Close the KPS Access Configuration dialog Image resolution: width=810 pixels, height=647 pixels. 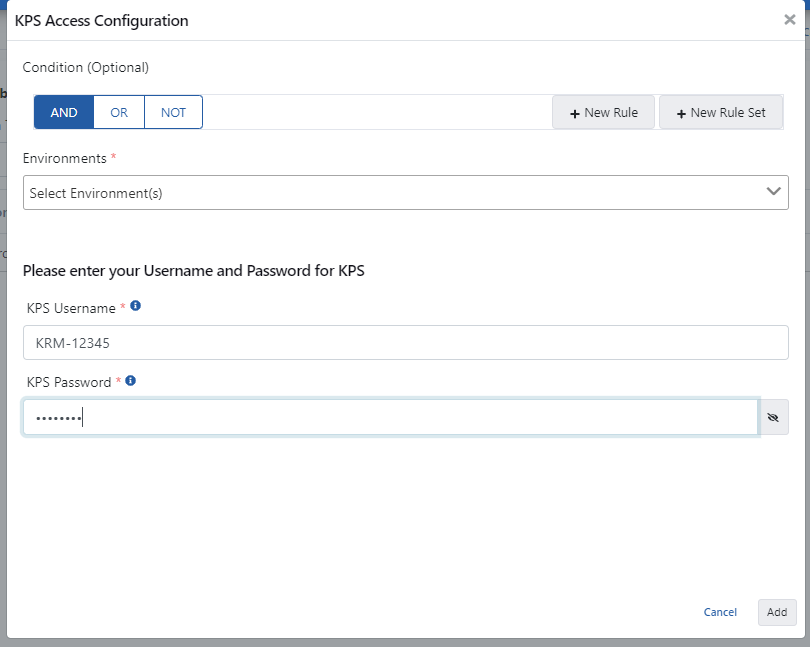[789, 20]
